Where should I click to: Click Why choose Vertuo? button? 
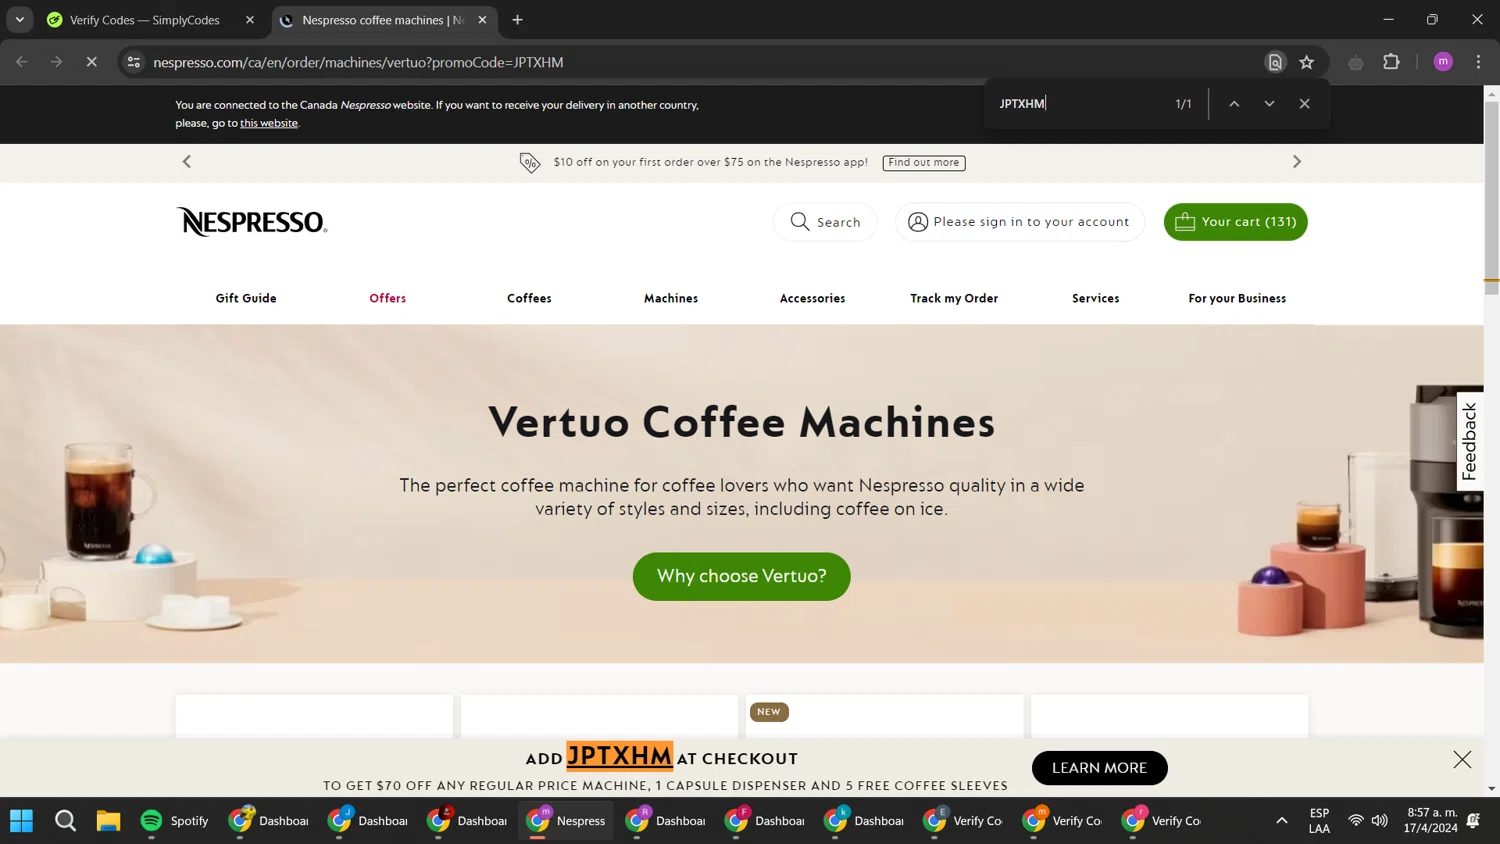click(742, 576)
